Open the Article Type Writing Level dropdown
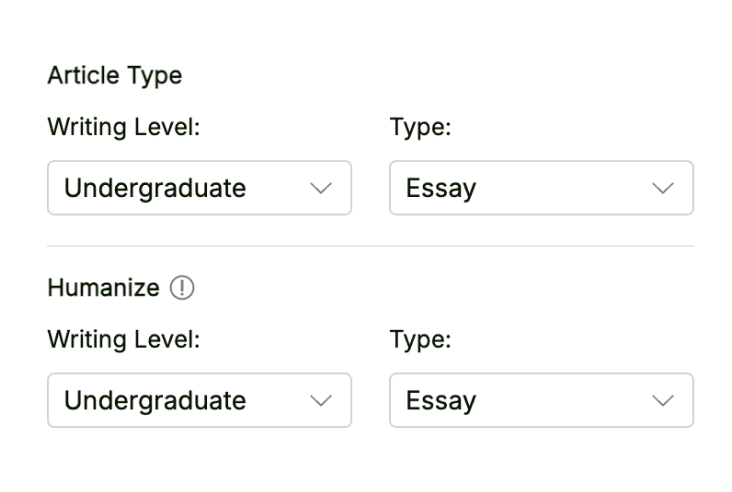 199,188
